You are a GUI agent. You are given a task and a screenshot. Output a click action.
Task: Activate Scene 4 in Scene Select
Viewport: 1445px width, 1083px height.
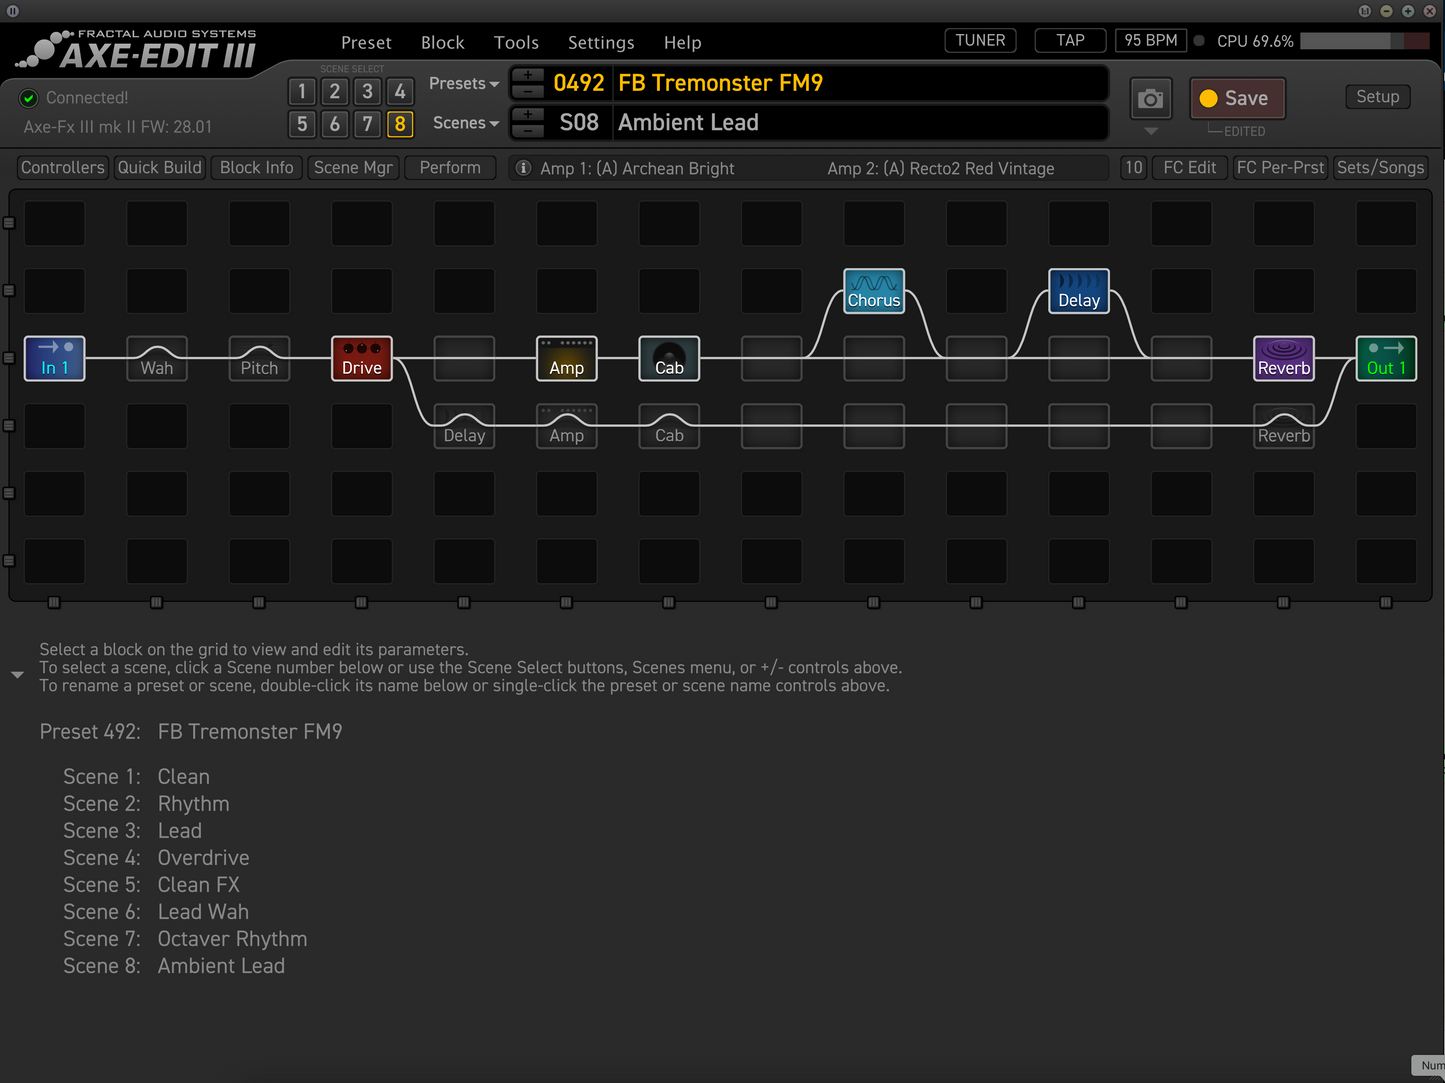(400, 91)
